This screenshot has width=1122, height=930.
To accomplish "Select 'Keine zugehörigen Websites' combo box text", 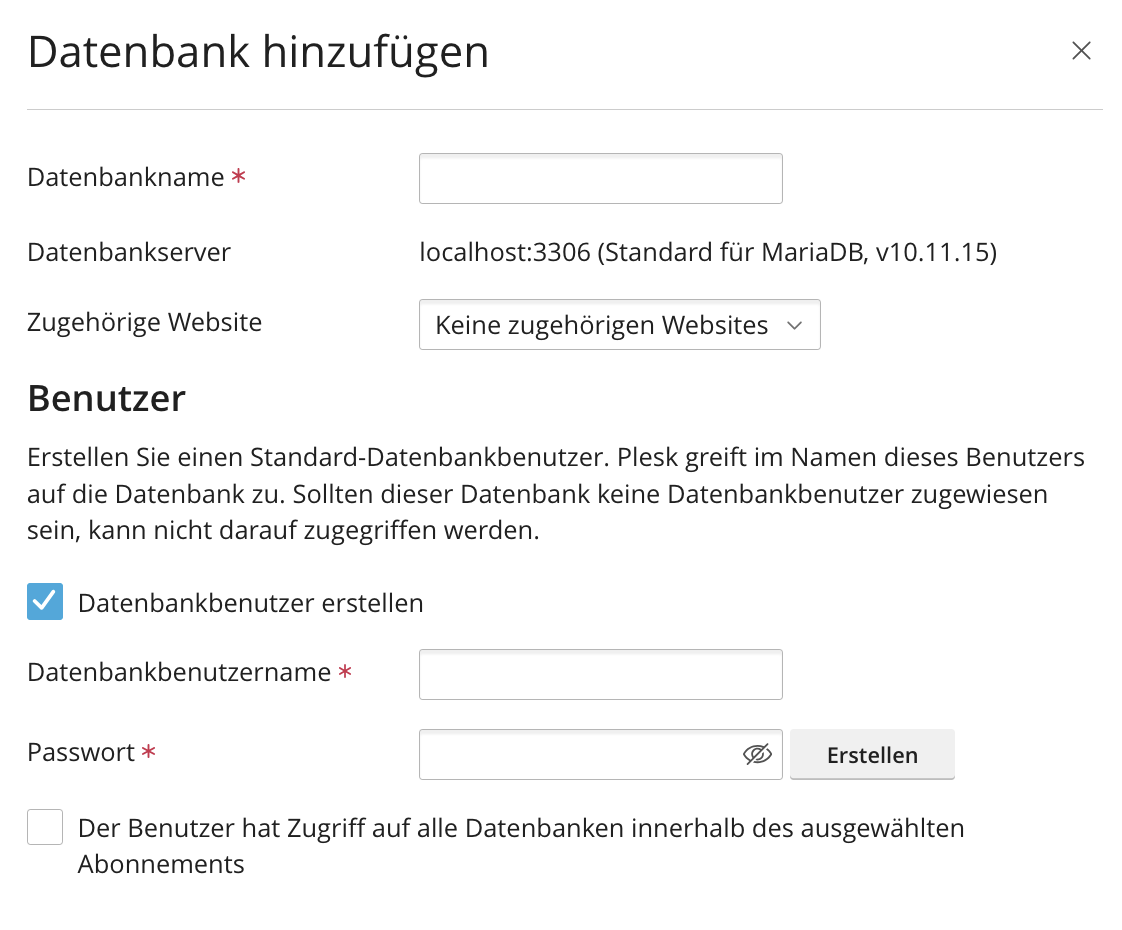I will [601, 325].
